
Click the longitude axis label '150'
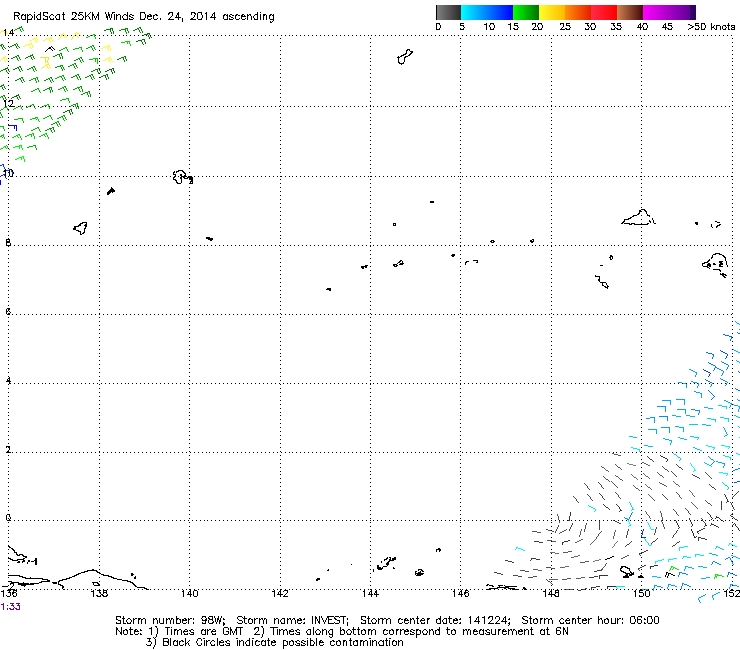641,594
